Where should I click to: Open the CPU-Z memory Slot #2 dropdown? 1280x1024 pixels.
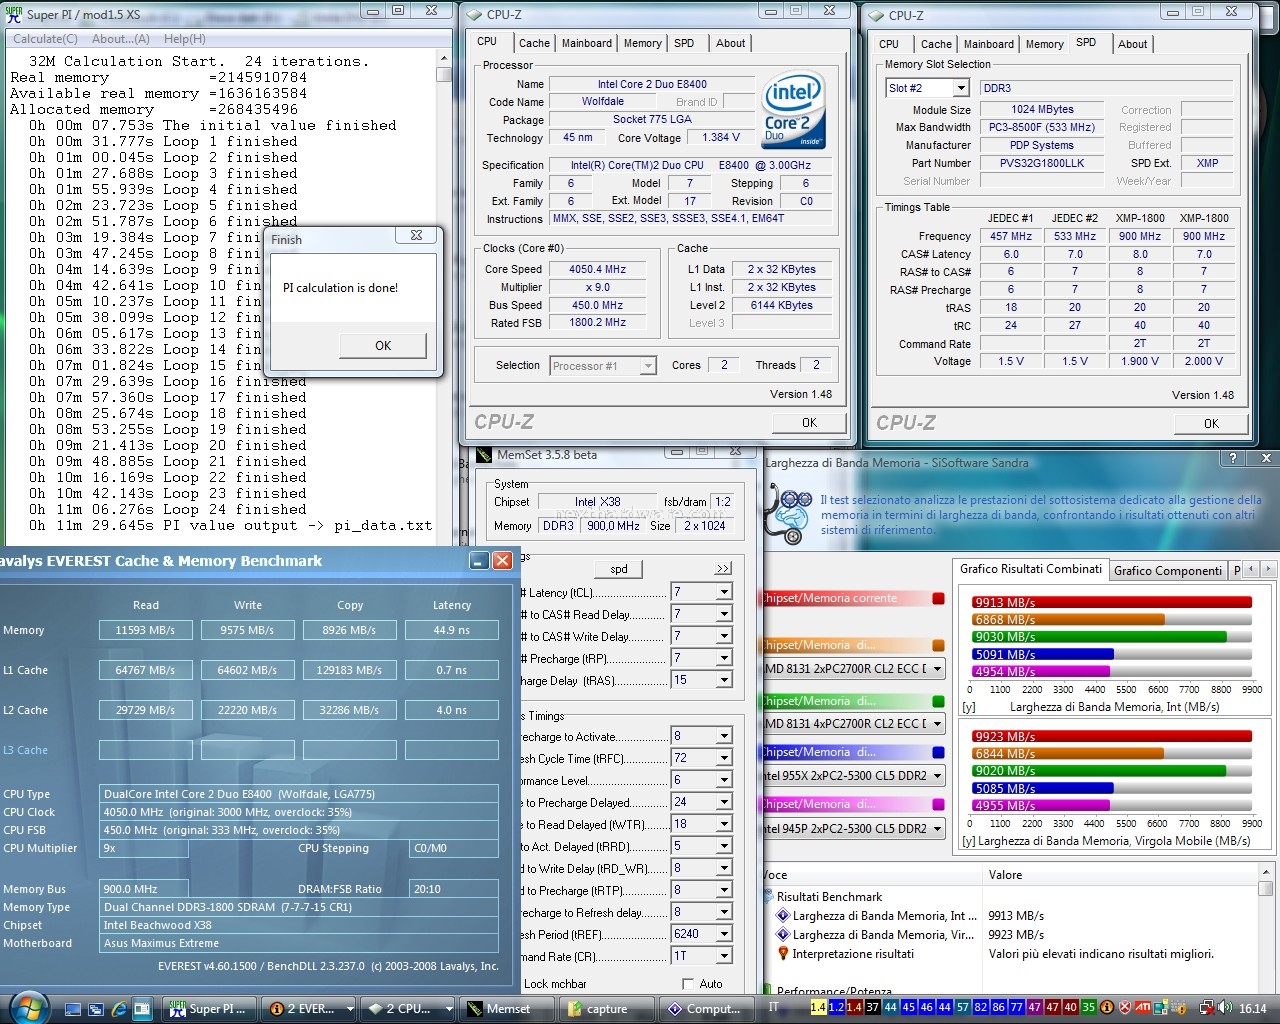961,88
